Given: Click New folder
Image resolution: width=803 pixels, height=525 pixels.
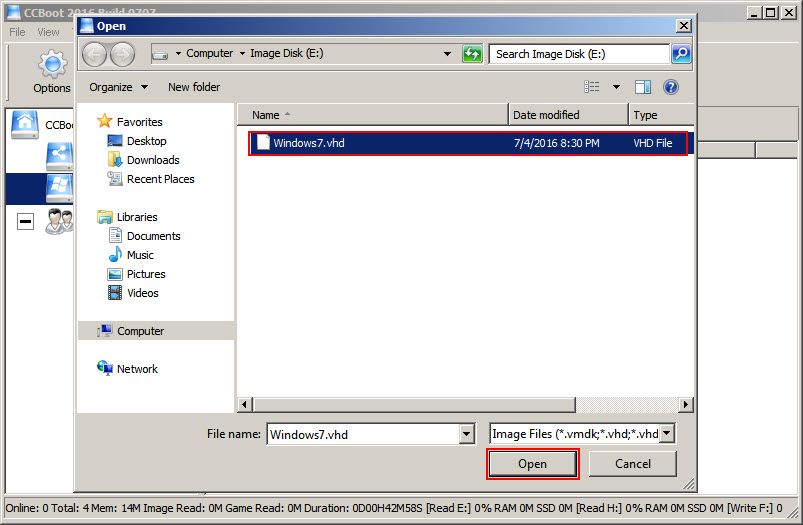Looking at the screenshot, I should (x=194, y=87).
